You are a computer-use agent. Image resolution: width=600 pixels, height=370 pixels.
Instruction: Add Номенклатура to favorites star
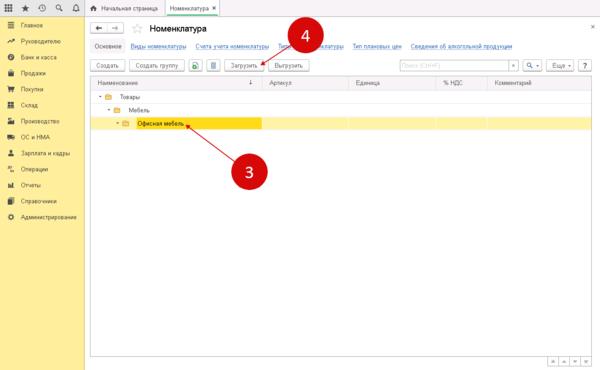(137, 28)
